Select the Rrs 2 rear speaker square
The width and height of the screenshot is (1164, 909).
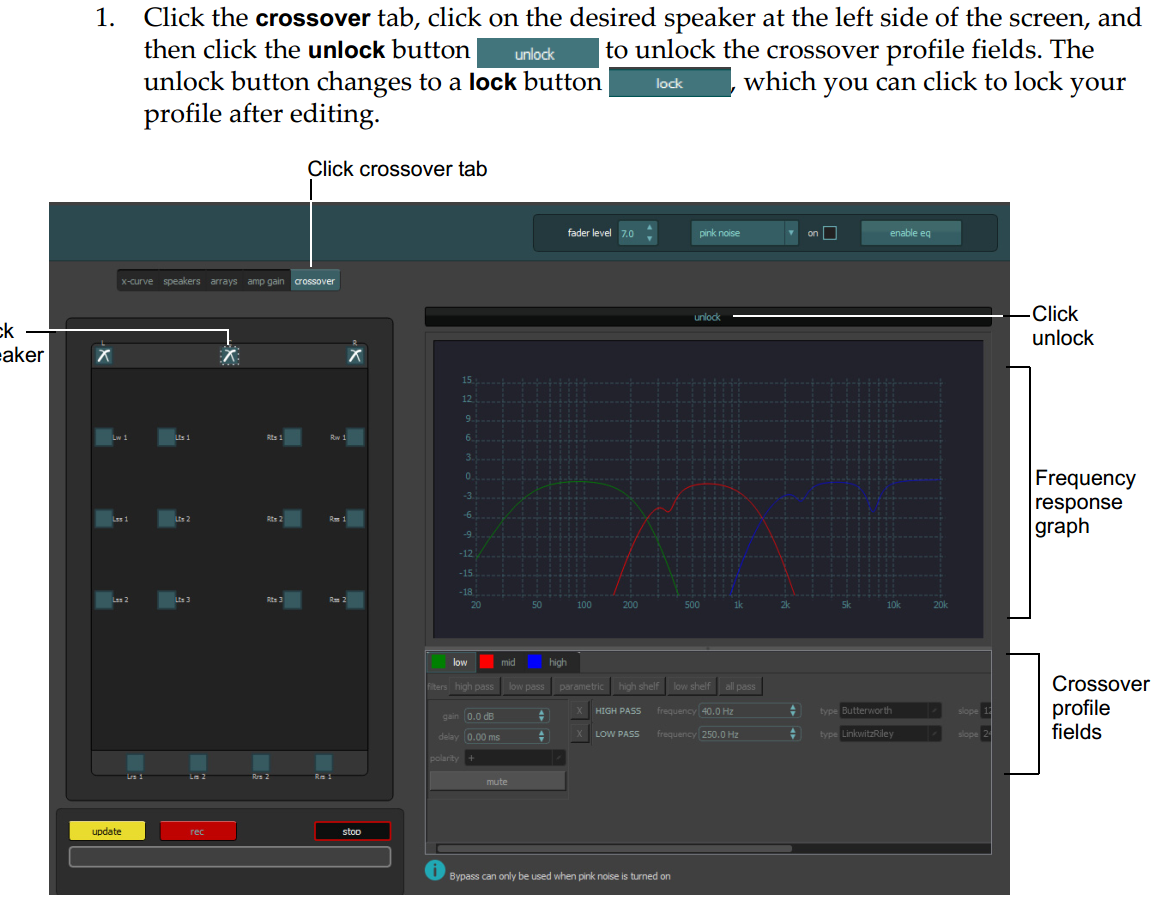(x=261, y=763)
